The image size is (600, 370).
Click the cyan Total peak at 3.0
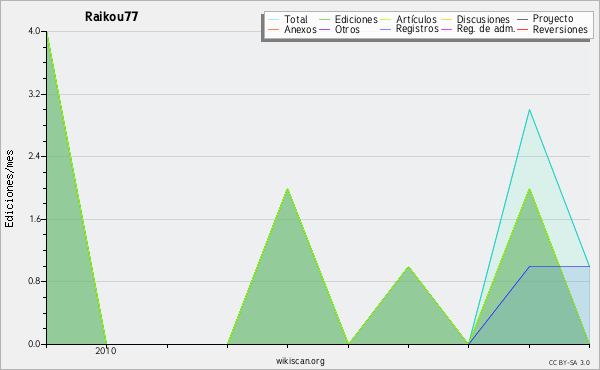pos(529,110)
